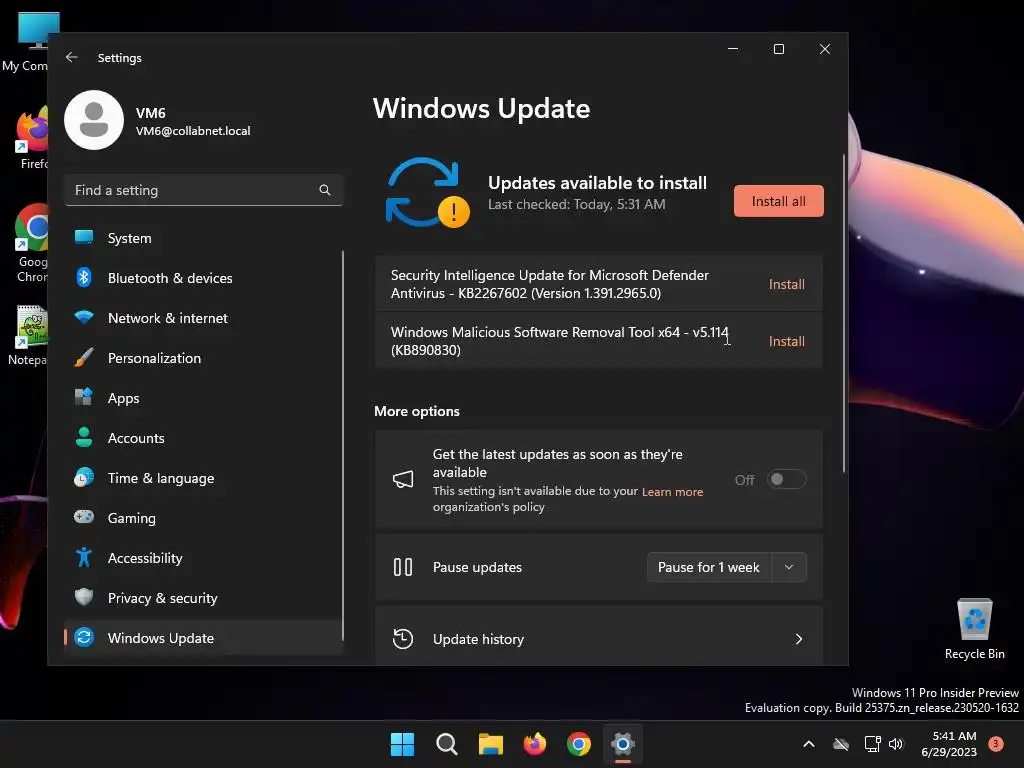Viewport: 1024px width, 768px height.
Task: Click the Bluetooth & devices icon
Action: tap(84, 278)
